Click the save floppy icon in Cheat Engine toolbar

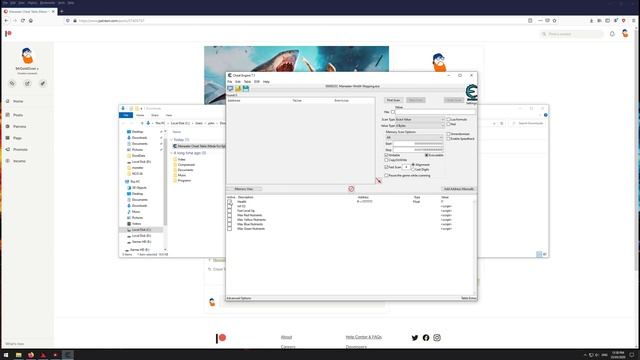tap(246, 88)
